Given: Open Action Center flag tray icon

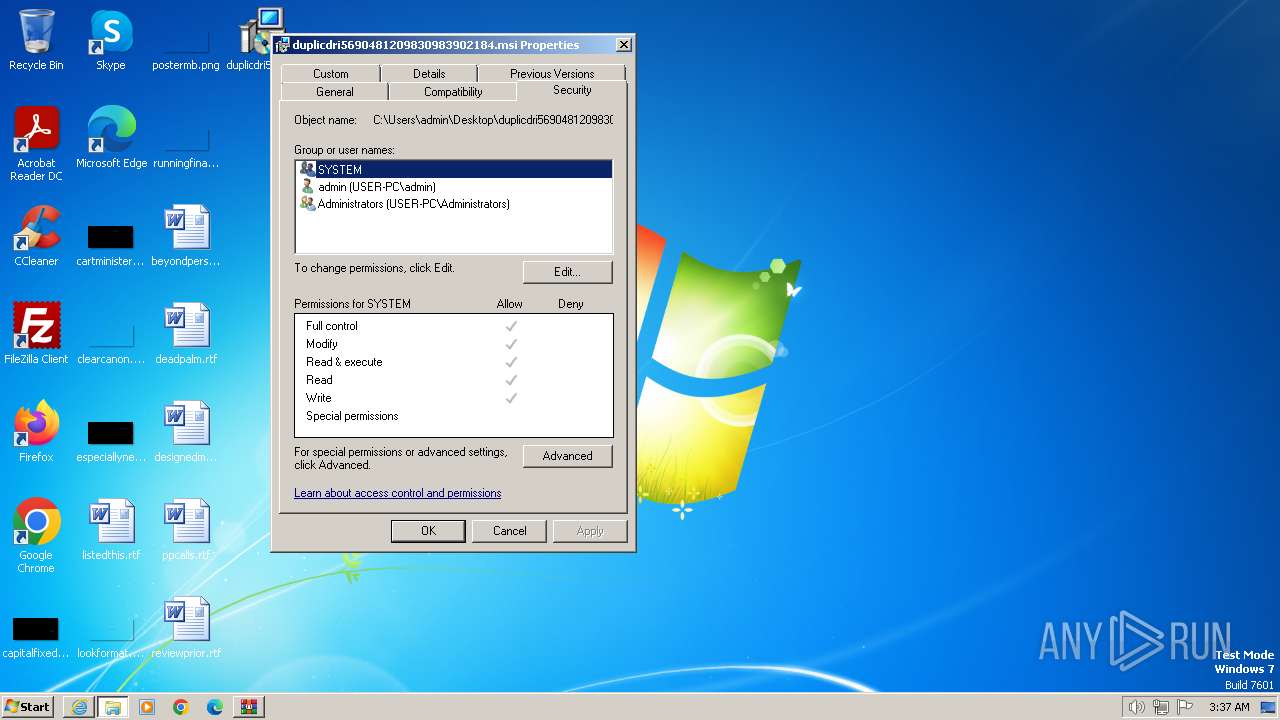Looking at the screenshot, I should coord(1185,707).
